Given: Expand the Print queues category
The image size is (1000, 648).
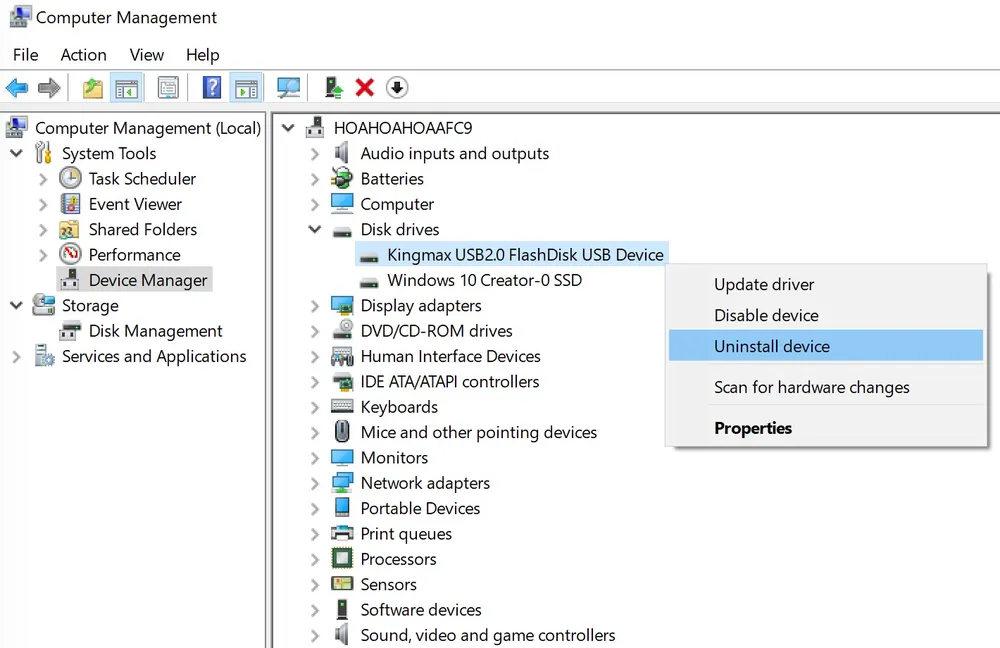Looking at the screenshot, I should (x=314, y=534).
